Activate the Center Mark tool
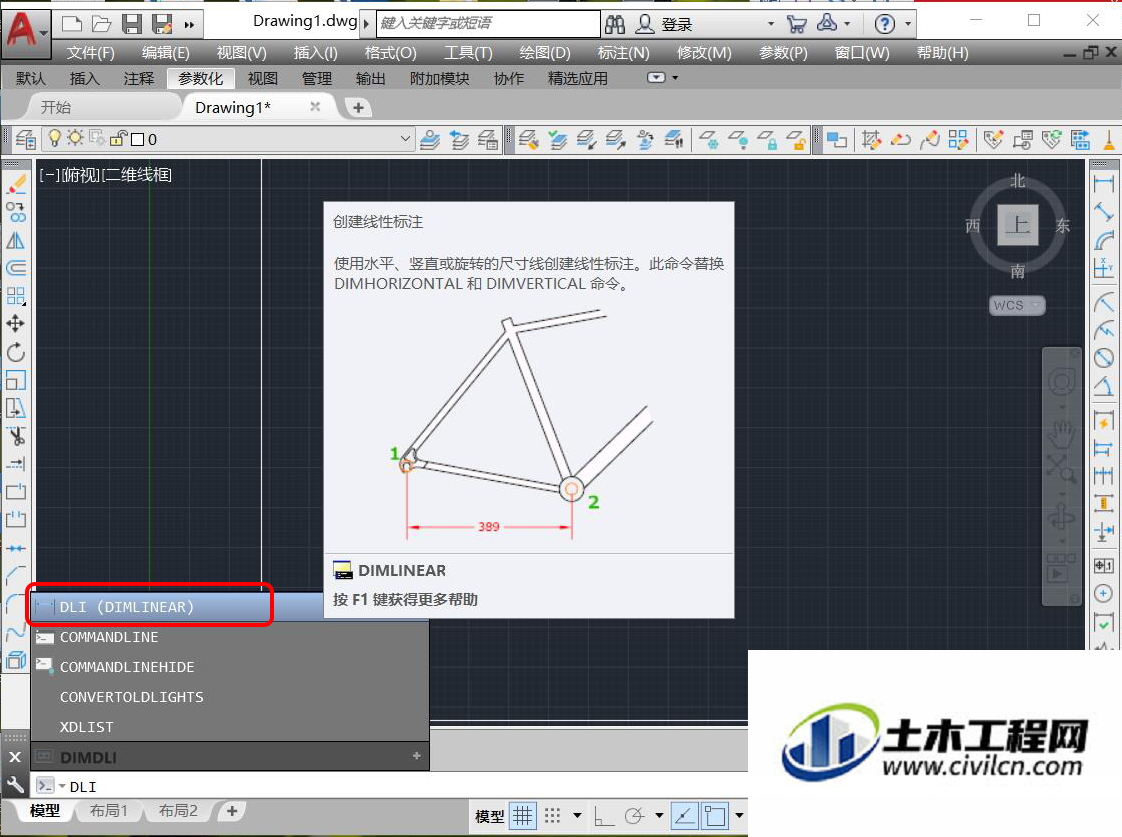The width and height of the screenshot is (1122, 837). pos(1104,593)
